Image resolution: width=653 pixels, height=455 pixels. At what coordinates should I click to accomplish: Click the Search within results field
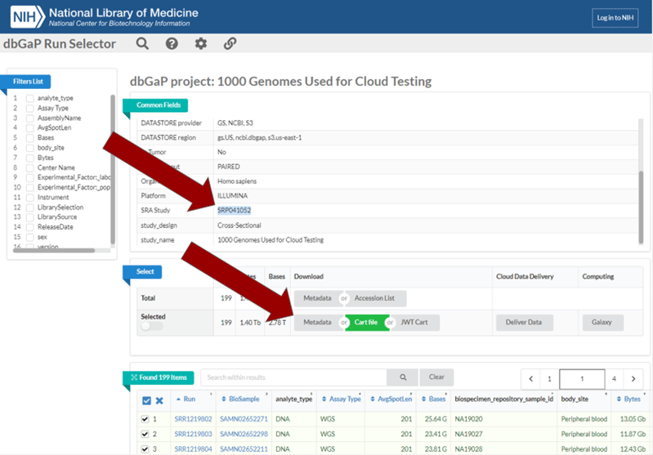pos(294,377)
